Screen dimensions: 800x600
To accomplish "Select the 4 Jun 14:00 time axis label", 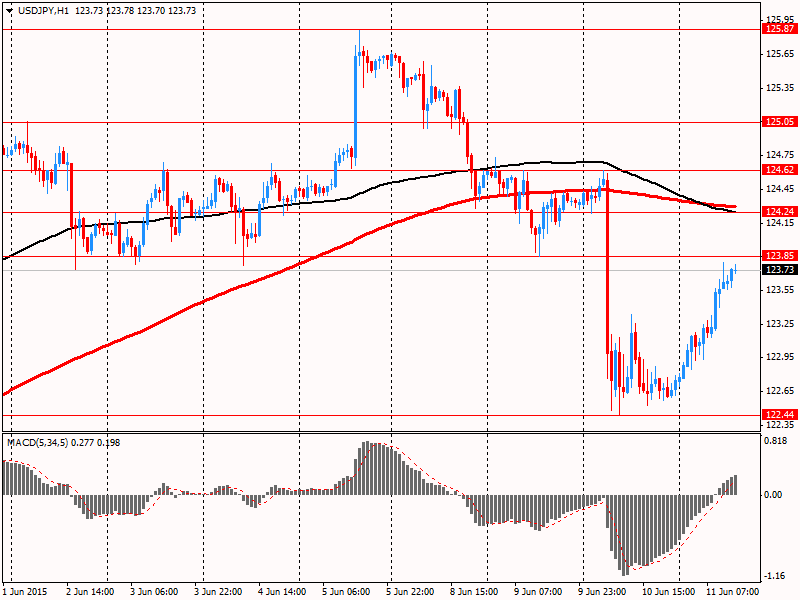I will click(282, 592).
